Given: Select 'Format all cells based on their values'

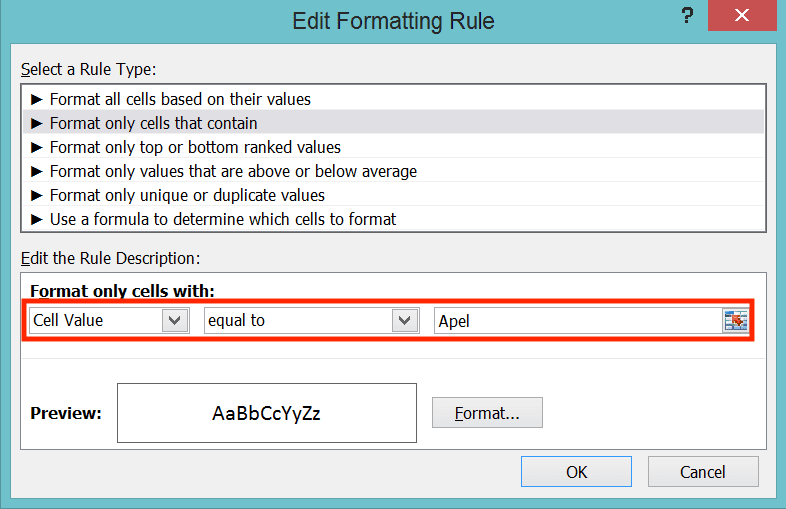Looking at the screenshot, I should 394,99.
